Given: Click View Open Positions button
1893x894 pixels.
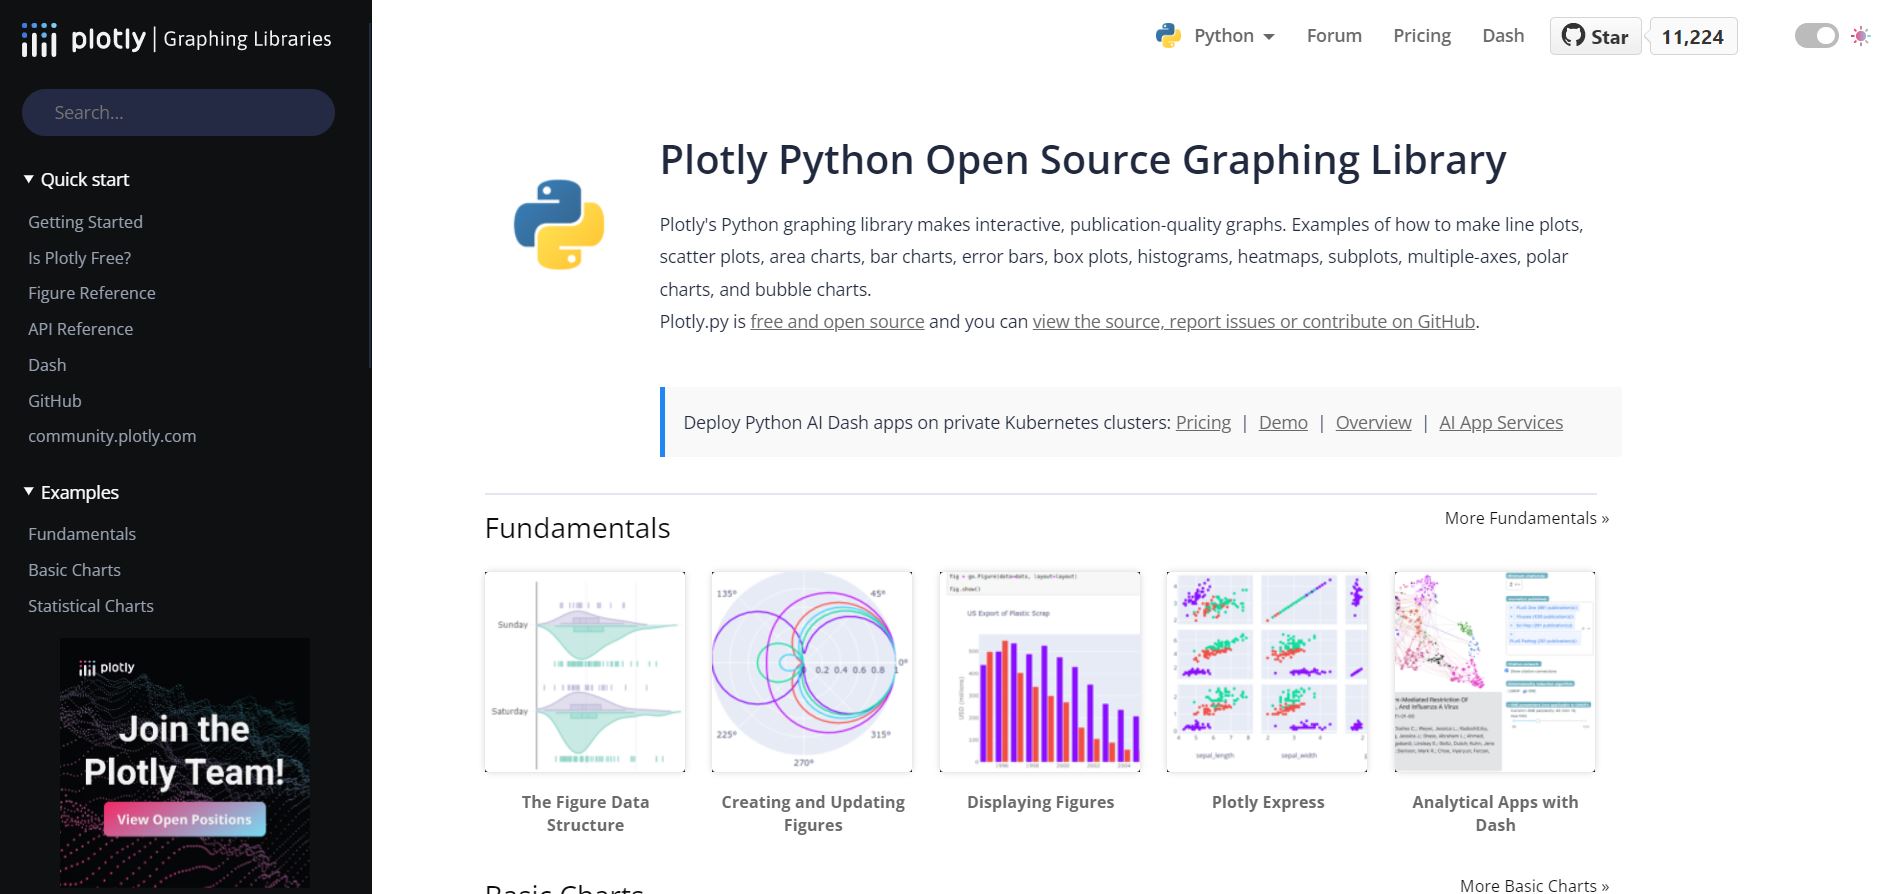Looking at the screenshot, I should click(x=185, y=819).
